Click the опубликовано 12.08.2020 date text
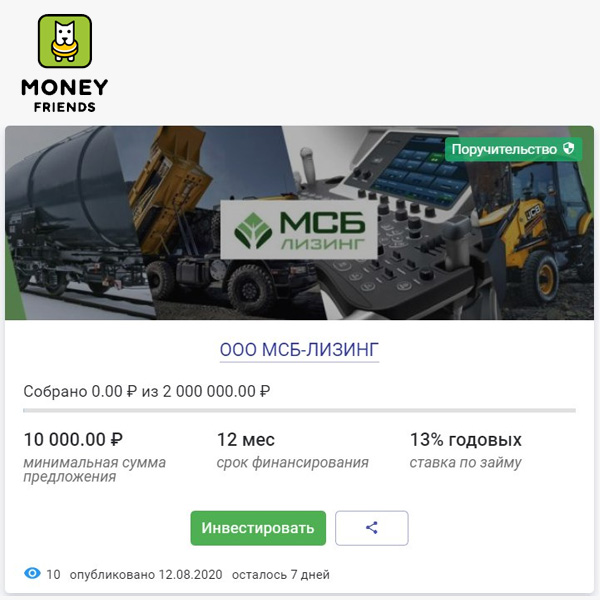600x600 pixels. point(146,574)
